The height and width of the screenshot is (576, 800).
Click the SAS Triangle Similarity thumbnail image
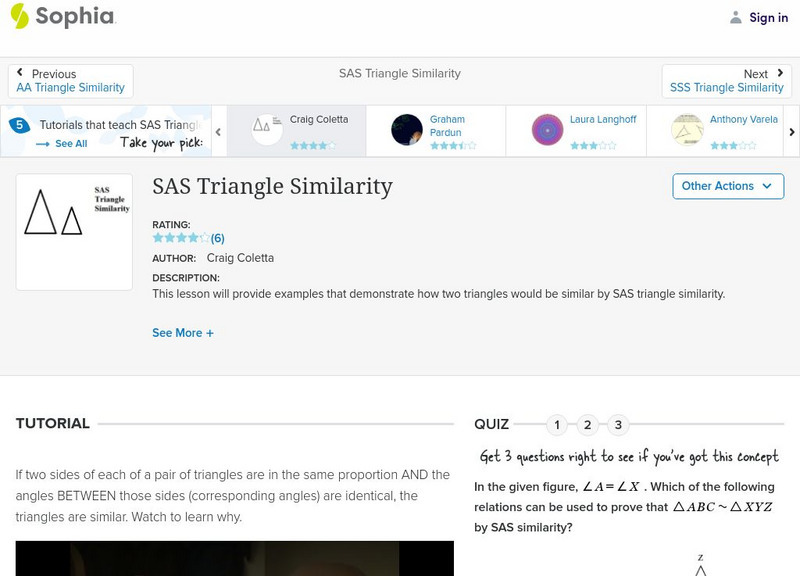tap(74, 232)
